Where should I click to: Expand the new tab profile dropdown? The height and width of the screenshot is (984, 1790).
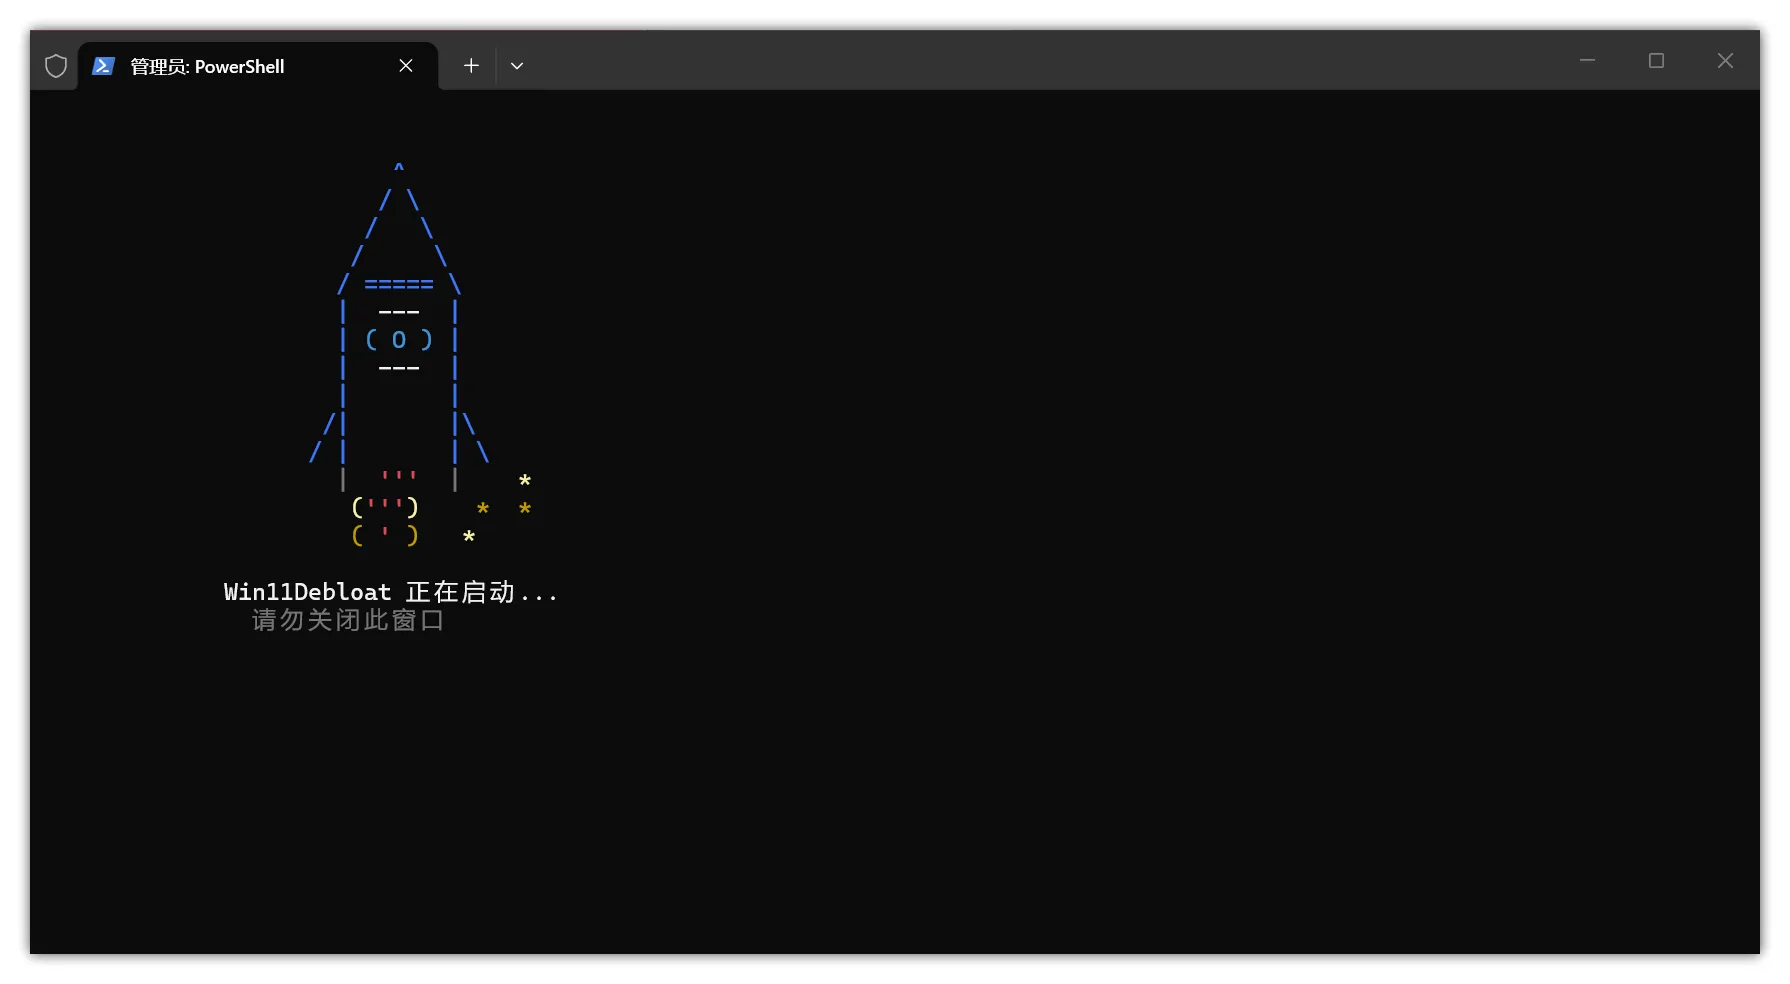(x=517, y=66)
